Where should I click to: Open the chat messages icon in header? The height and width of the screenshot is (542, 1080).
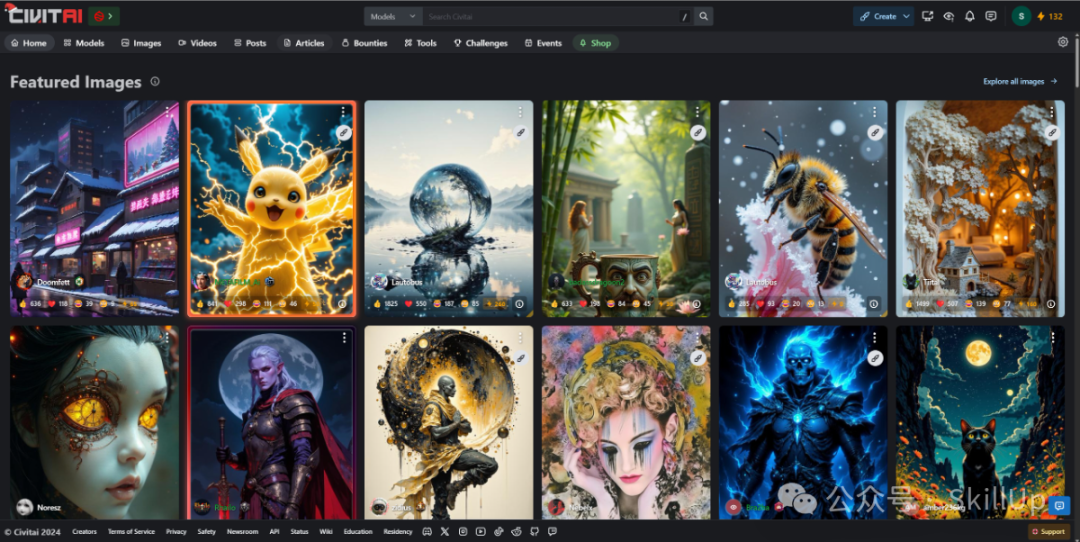(x=990, y=17)
